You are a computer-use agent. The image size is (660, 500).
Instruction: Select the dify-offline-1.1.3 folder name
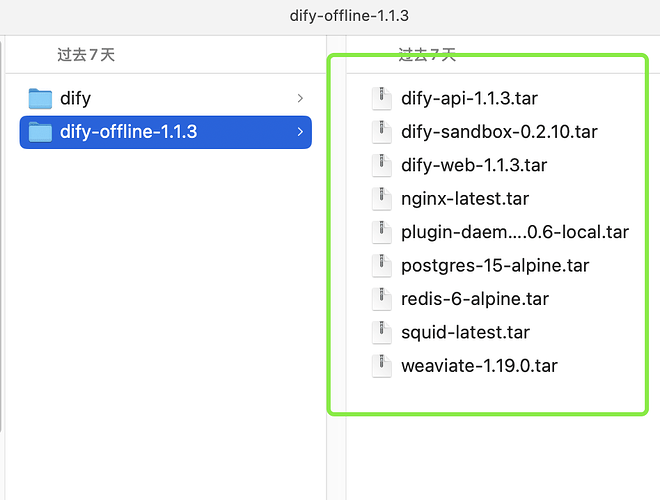pos(128,132)
